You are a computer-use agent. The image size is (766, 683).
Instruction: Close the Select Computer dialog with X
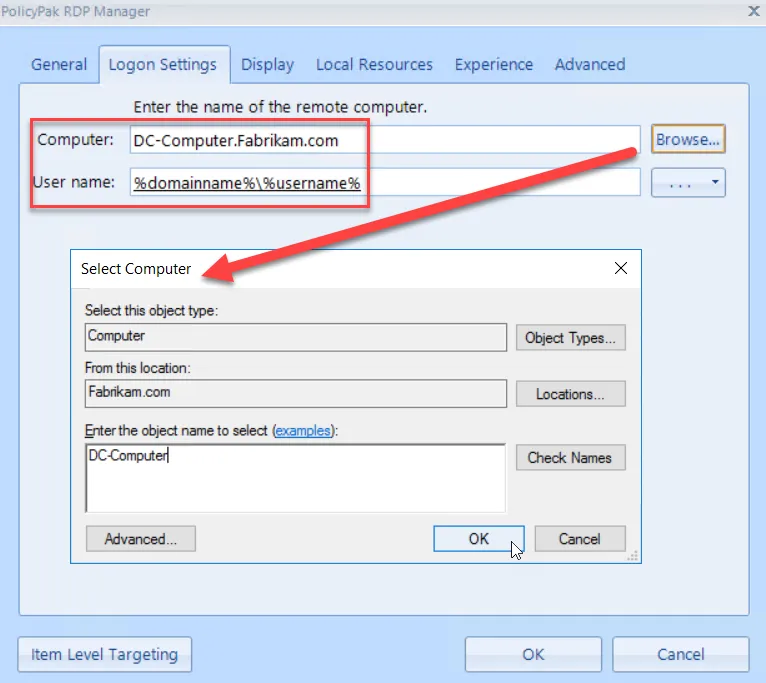(621, 268)
